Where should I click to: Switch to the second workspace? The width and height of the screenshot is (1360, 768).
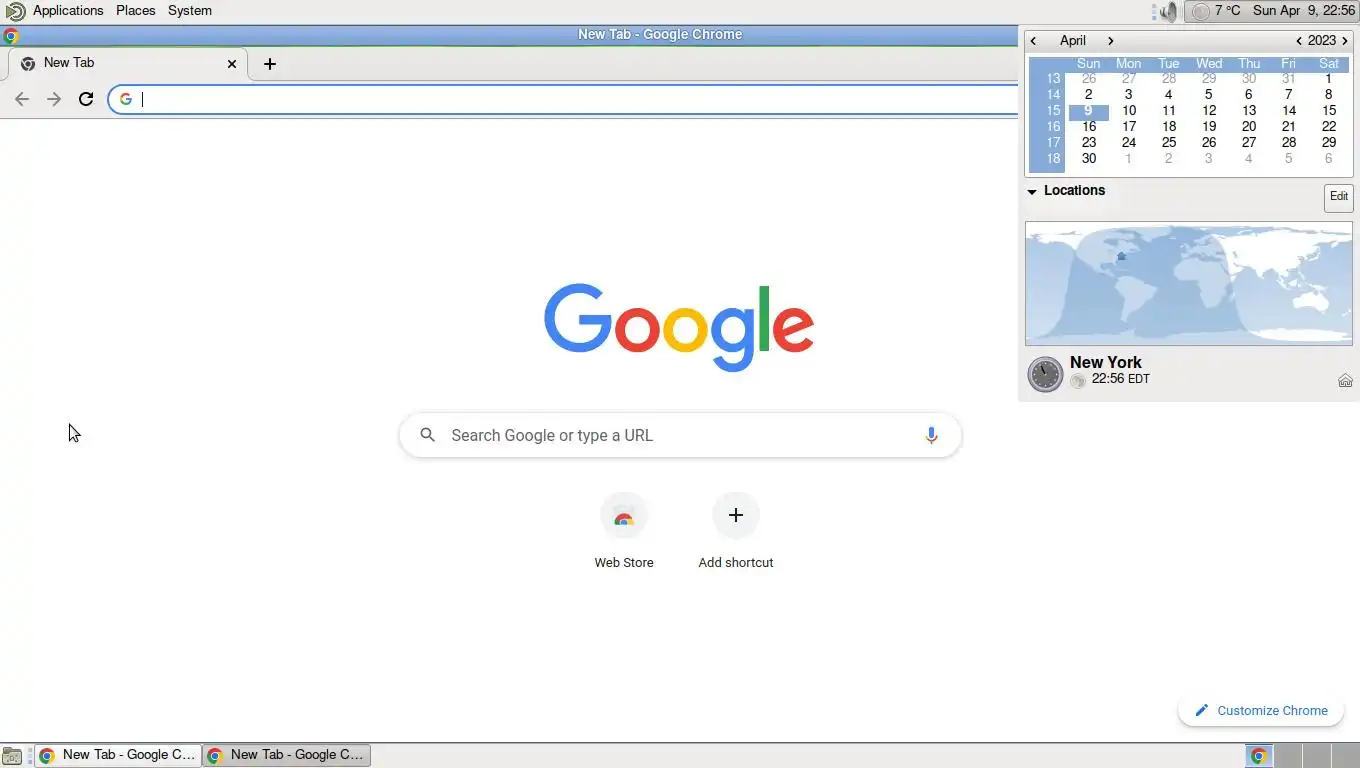pyautogui.click(x=1288, y=756)
